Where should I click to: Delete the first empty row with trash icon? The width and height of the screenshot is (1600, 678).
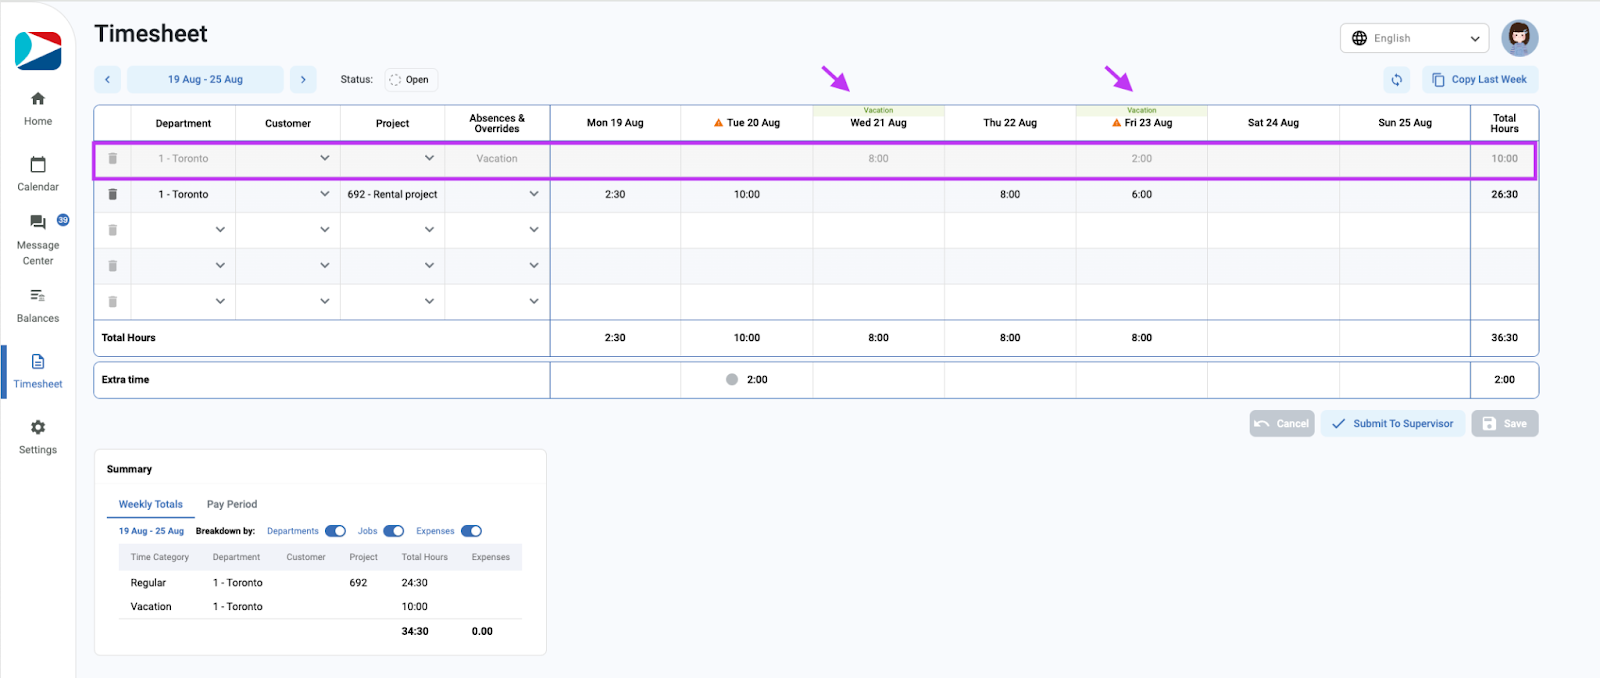[113, 230]
